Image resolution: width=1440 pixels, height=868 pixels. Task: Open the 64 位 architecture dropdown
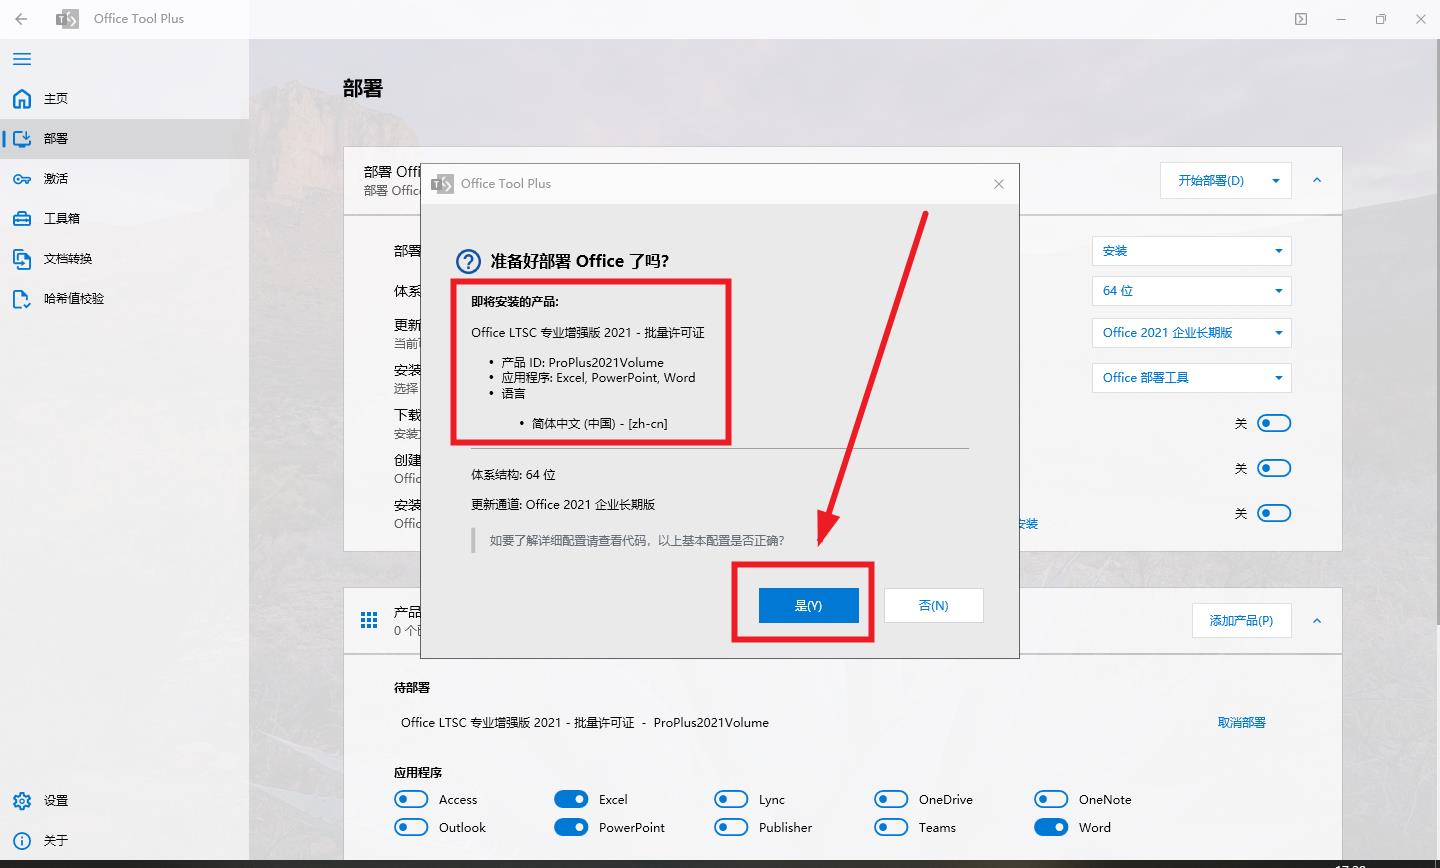click(1191, 290)
